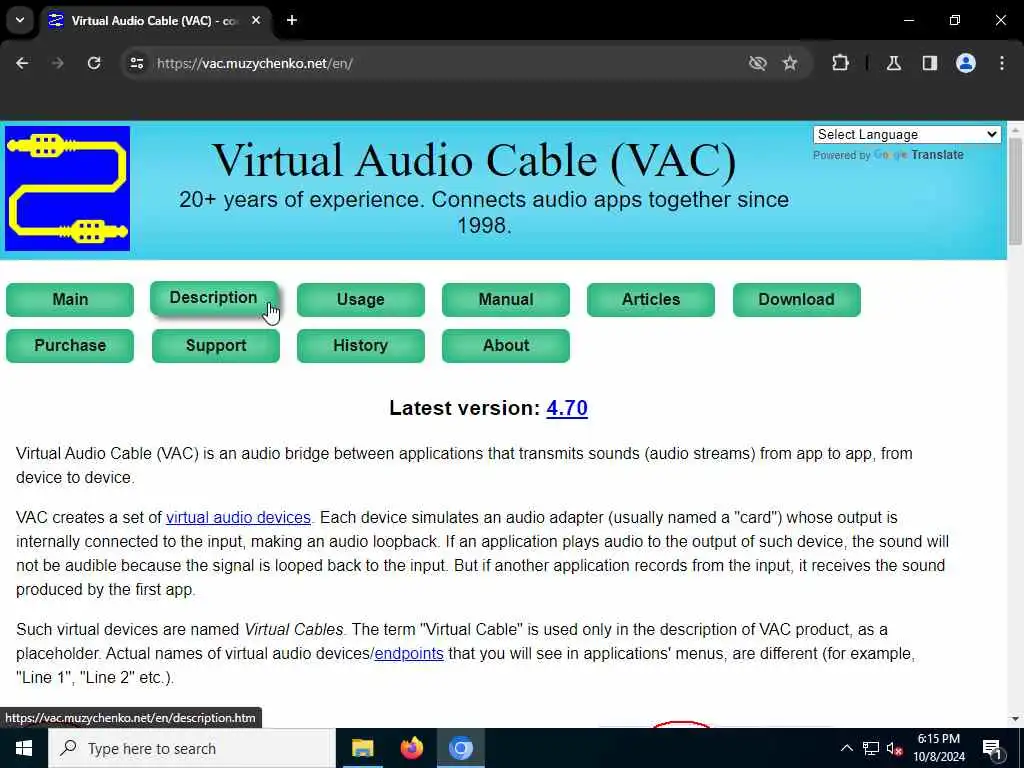This screenshot has height=768, width=1024.
Task: Click the VAC yellow cable logo
Action: coord(67,189)
